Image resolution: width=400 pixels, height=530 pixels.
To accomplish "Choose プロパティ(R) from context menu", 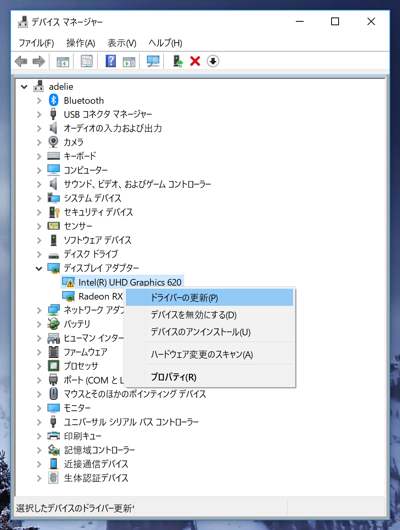I will (x=209, y=377).
